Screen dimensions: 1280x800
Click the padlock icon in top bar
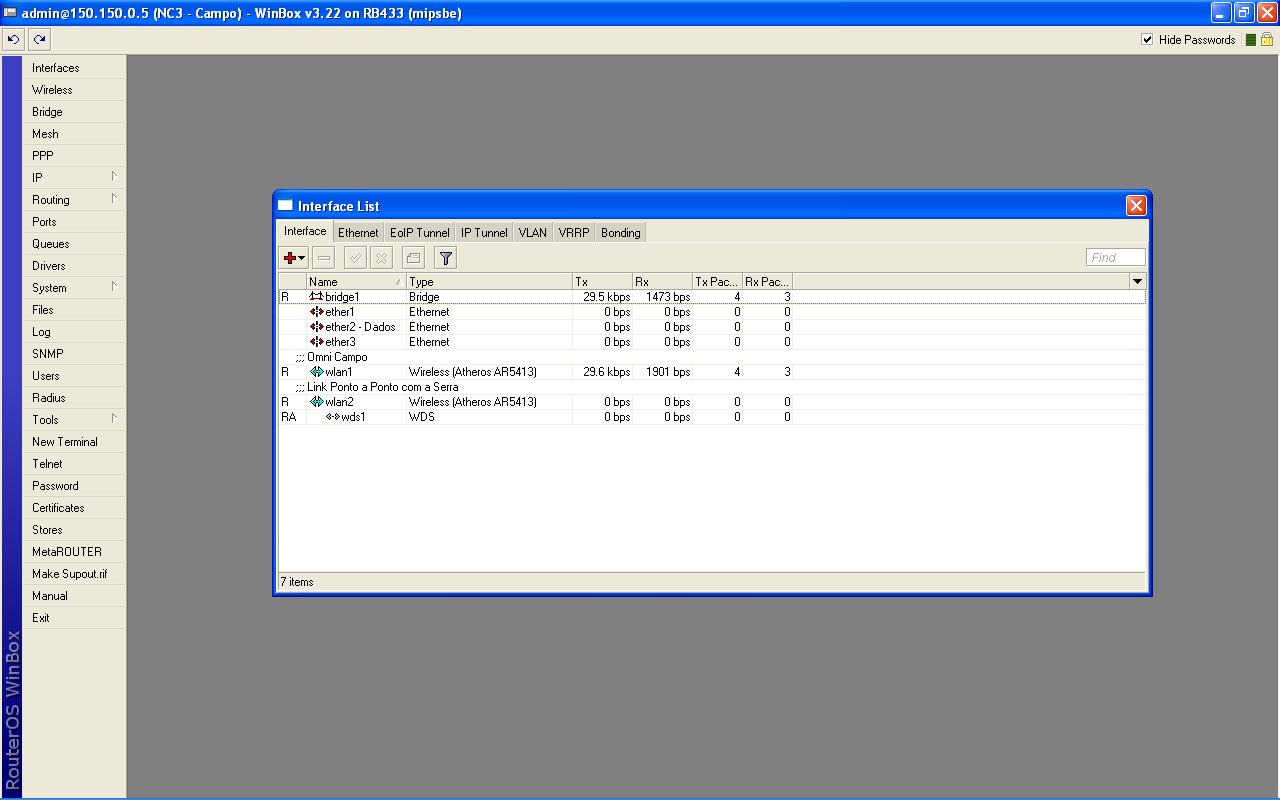coord(1266,40)
